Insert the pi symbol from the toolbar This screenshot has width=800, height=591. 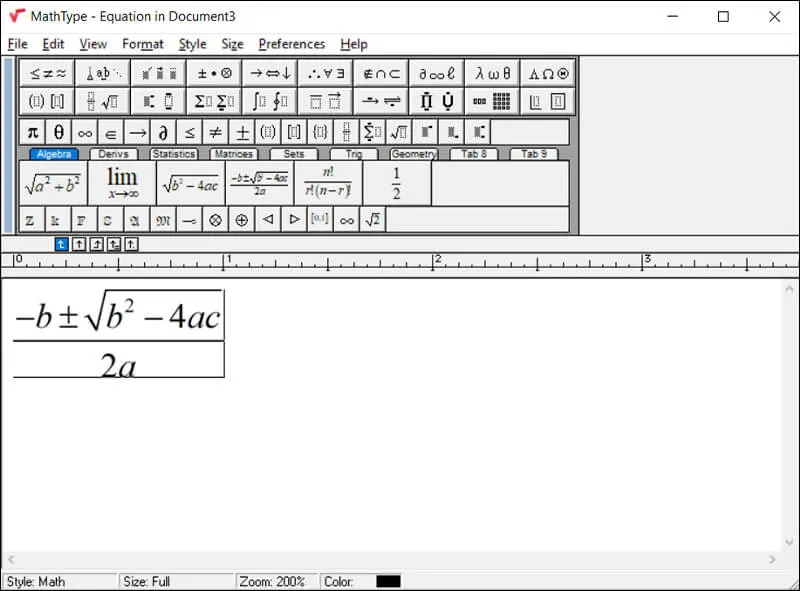[31, 131]
